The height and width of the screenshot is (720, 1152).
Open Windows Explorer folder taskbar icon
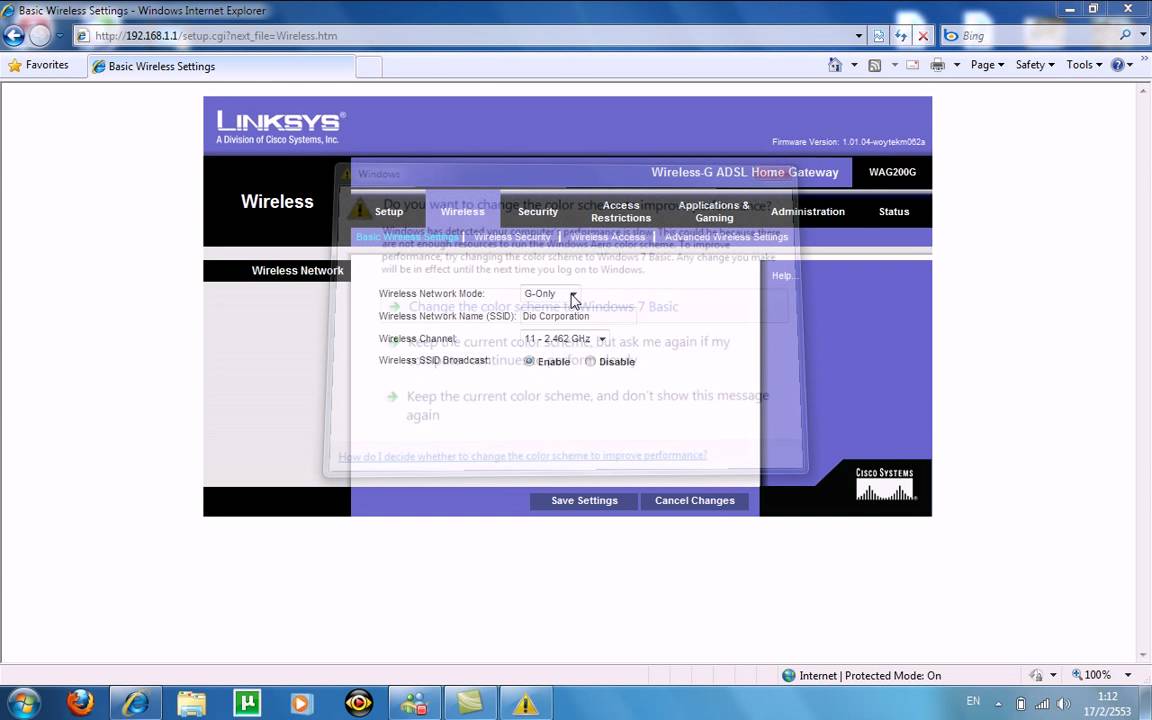click(x=192, y=703)
